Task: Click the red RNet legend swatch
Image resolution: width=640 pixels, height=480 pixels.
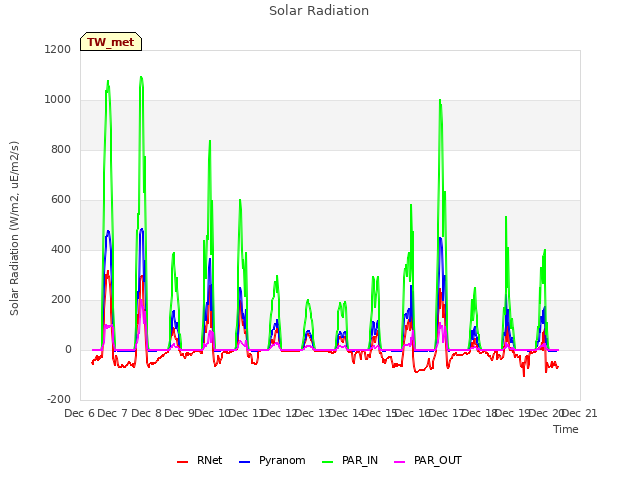Action: point(182,462)
